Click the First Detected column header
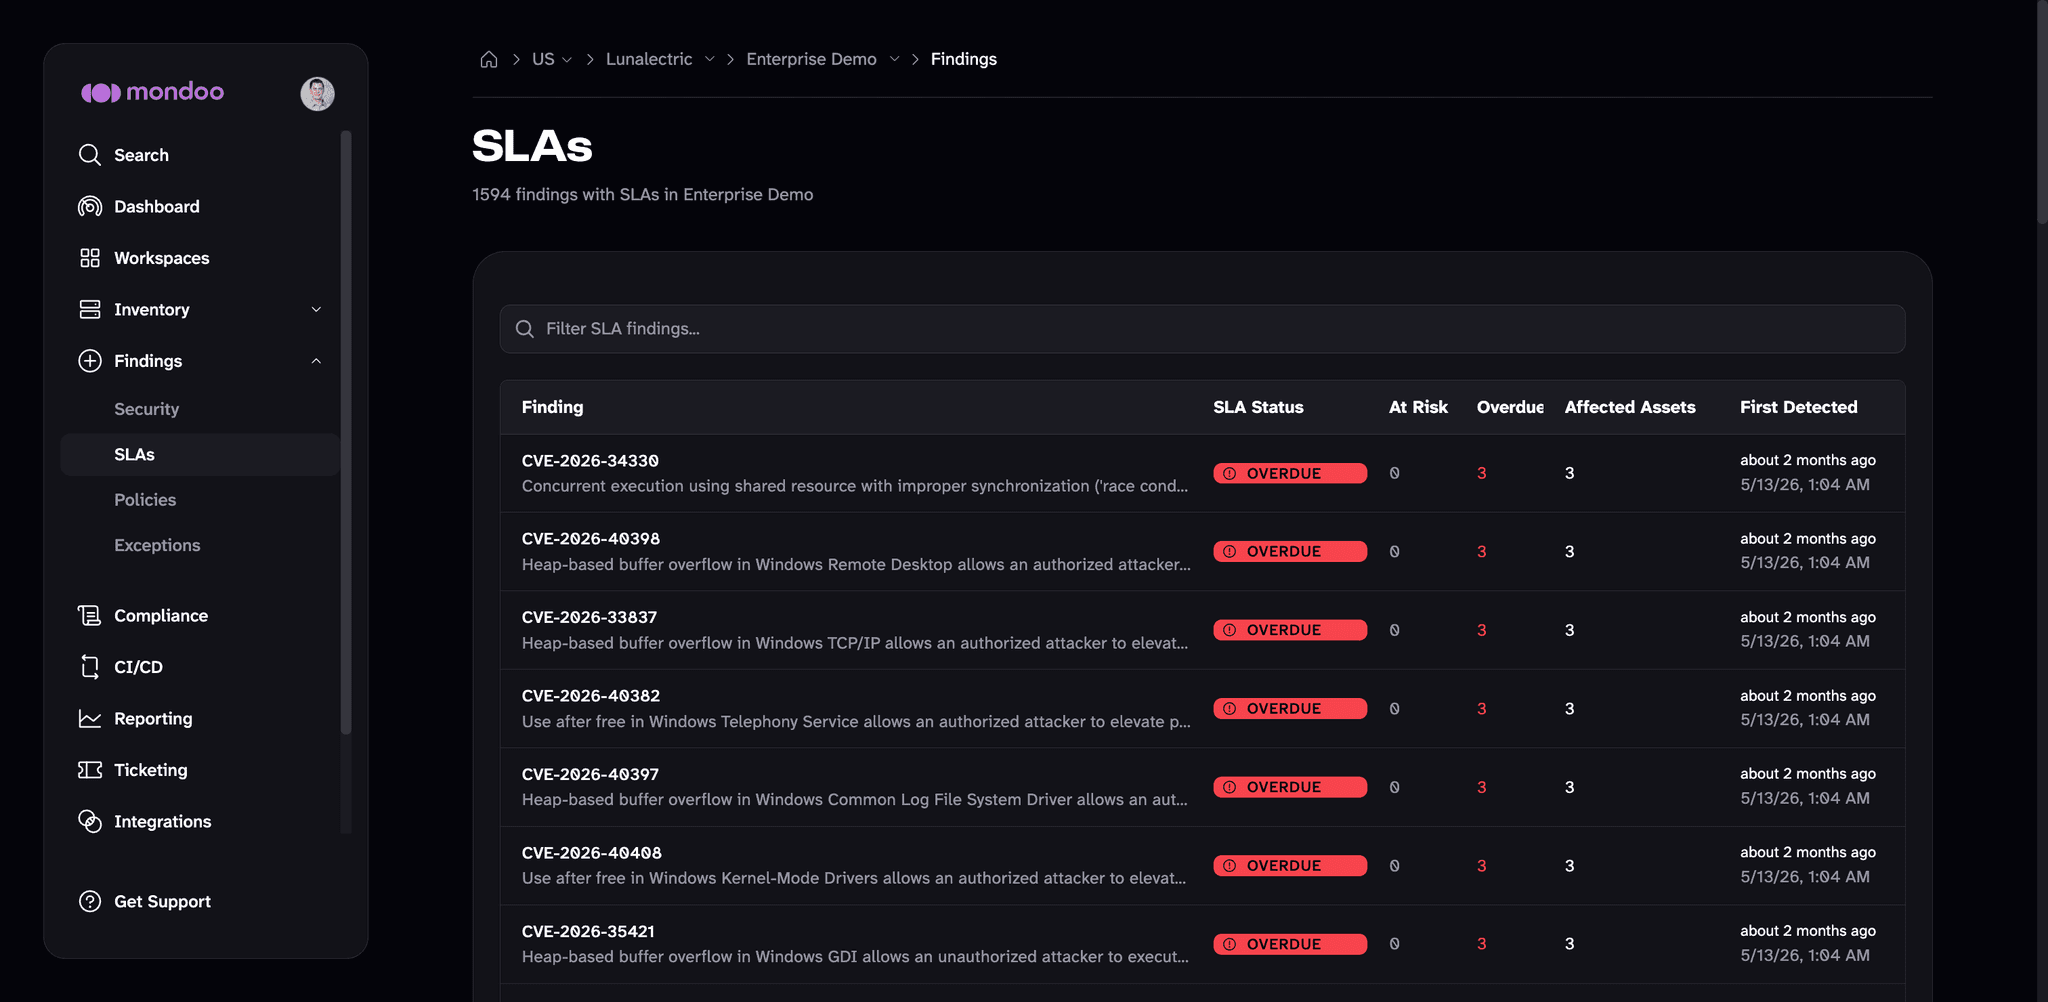The height and width of the screenshot is (1002, 2048). point(1798,407)
